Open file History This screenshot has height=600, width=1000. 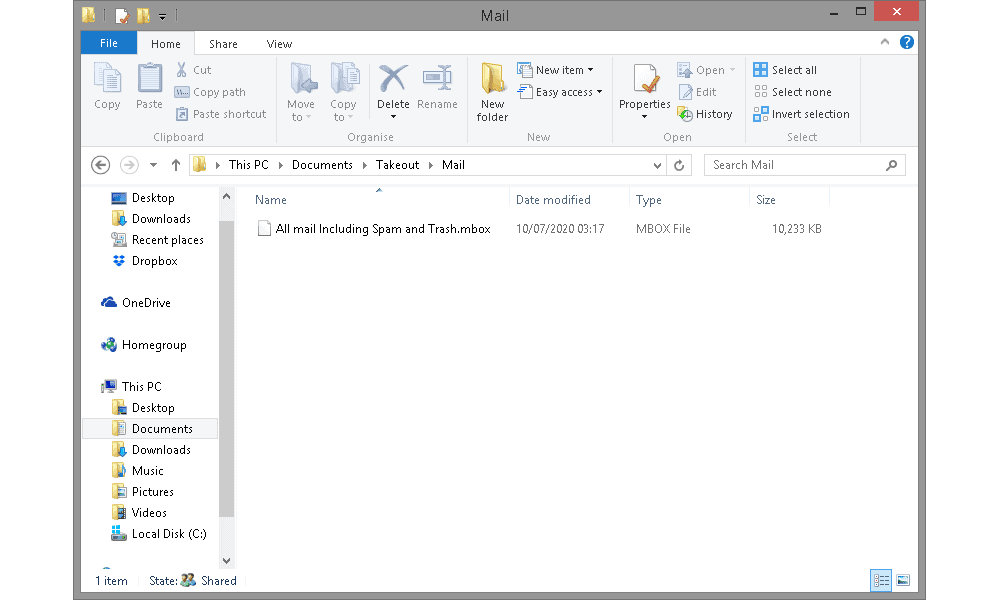pos(705,114)
